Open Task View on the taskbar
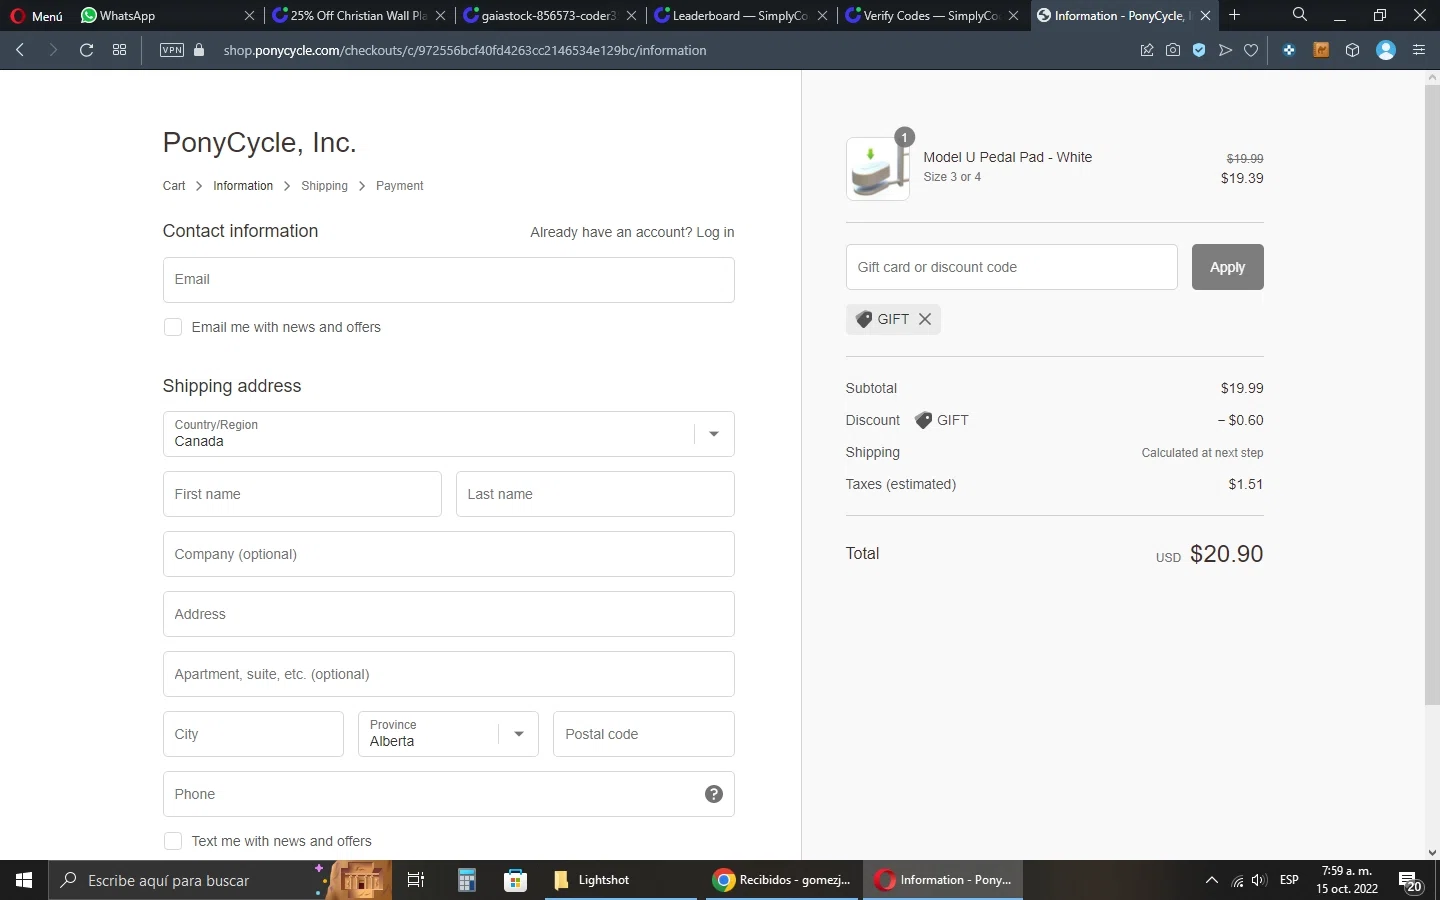1440x900 pixels. pyautogui.click(x=416, y=880)
